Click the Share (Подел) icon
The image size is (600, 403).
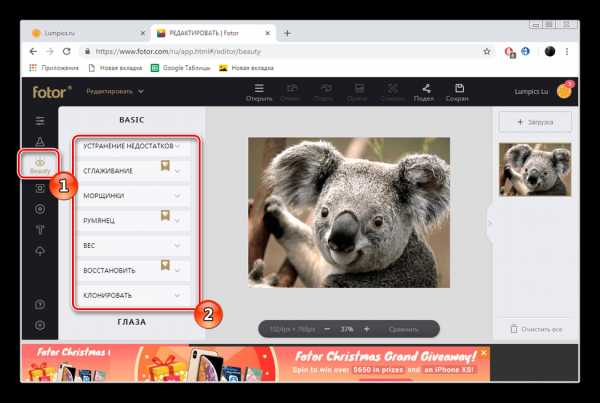point(425,92)
